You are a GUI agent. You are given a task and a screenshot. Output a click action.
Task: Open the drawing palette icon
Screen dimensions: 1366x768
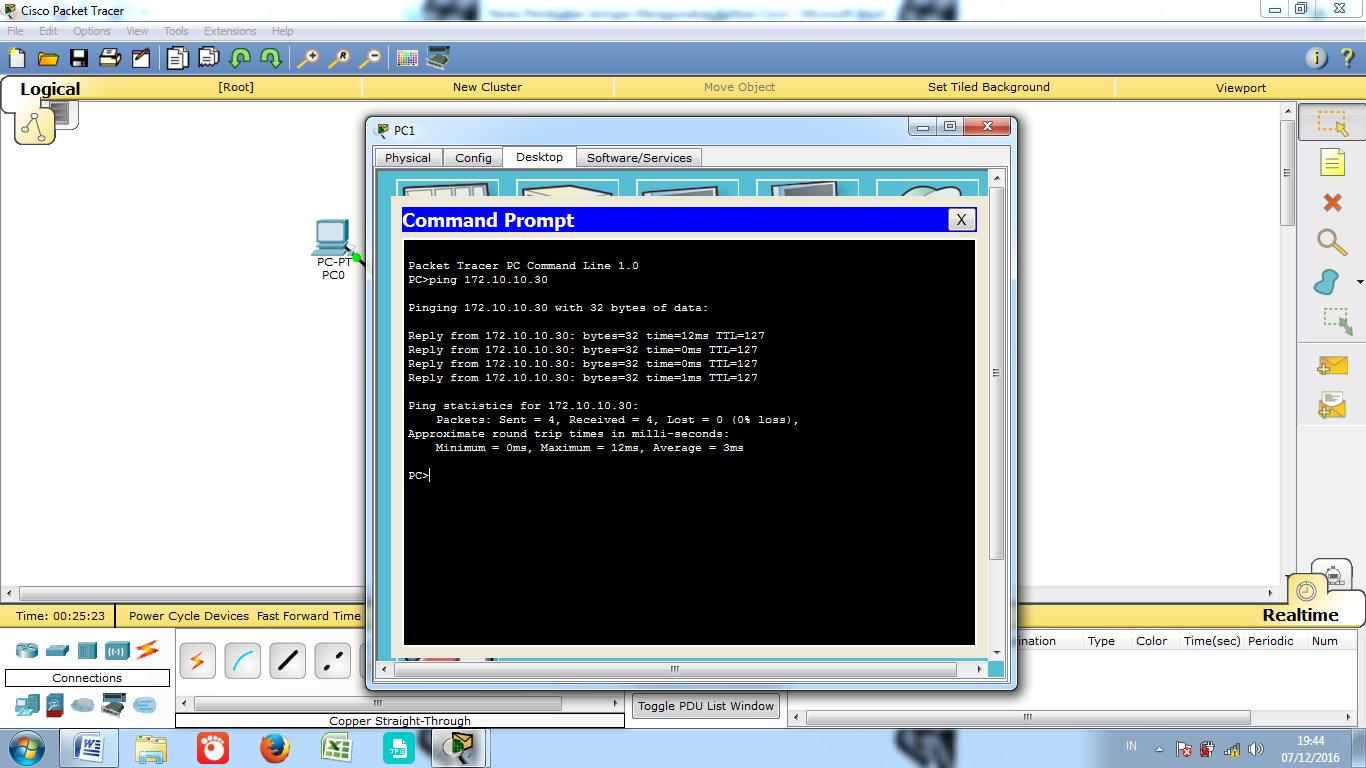(407, 58)
